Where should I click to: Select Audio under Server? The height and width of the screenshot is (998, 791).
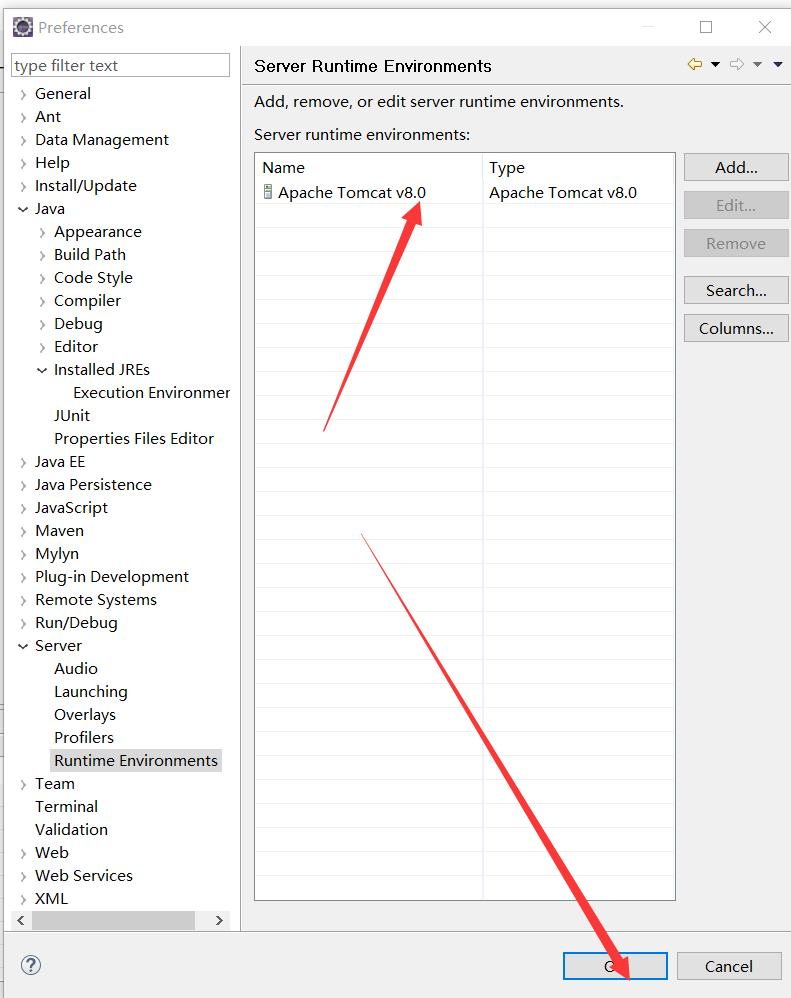click(76, 668)
